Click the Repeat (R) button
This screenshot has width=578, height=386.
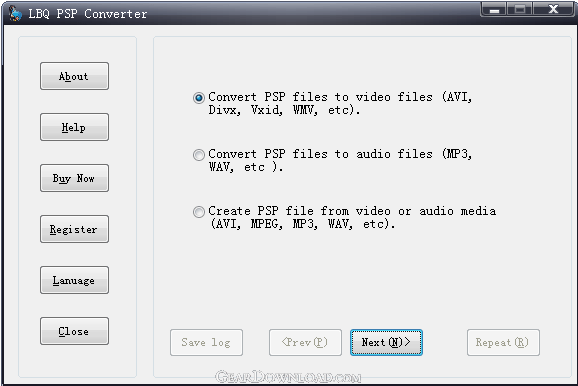503,342
